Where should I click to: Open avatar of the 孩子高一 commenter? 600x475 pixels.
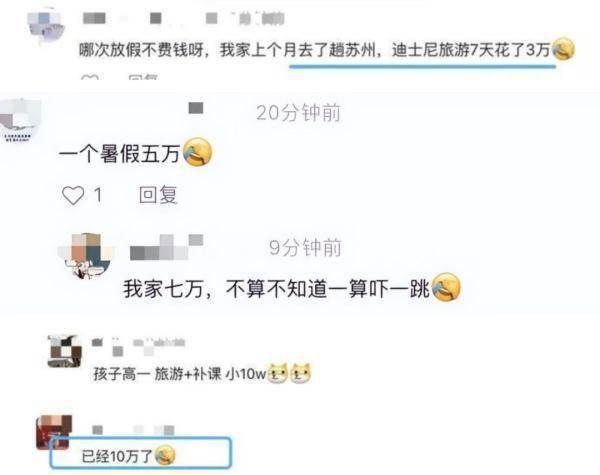pos(65,351)
